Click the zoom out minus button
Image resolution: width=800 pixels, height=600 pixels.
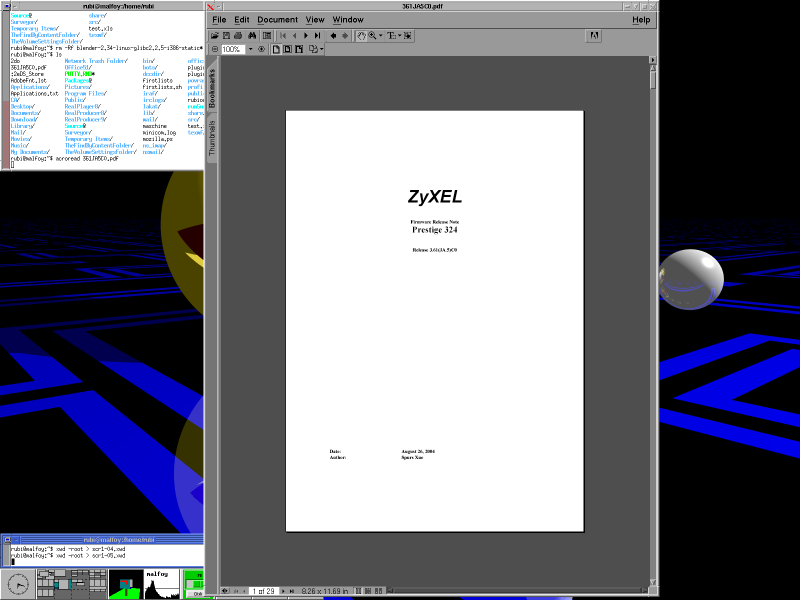pos(215,49)
